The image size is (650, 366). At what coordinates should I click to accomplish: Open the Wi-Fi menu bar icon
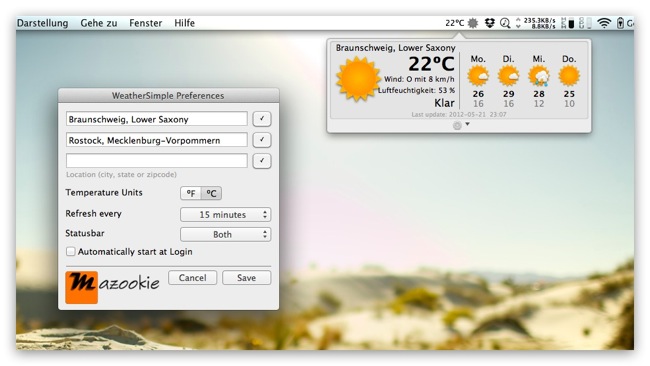[x=604, y=23]
